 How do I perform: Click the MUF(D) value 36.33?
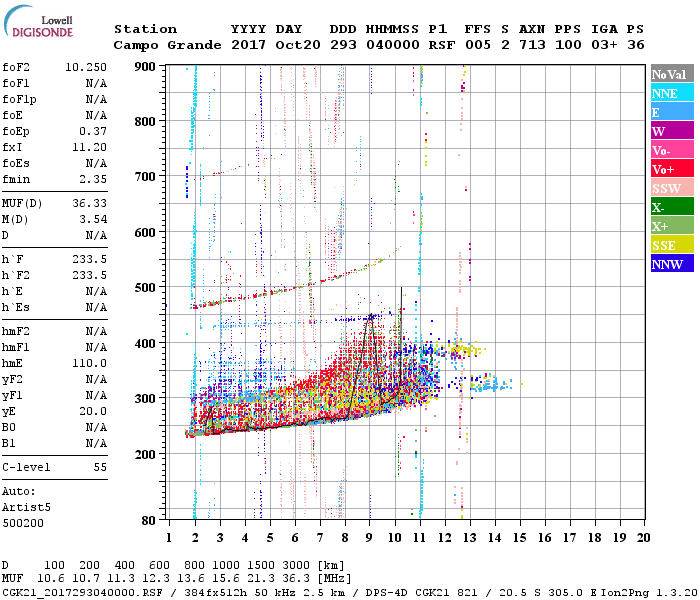(x=89, y=203)
